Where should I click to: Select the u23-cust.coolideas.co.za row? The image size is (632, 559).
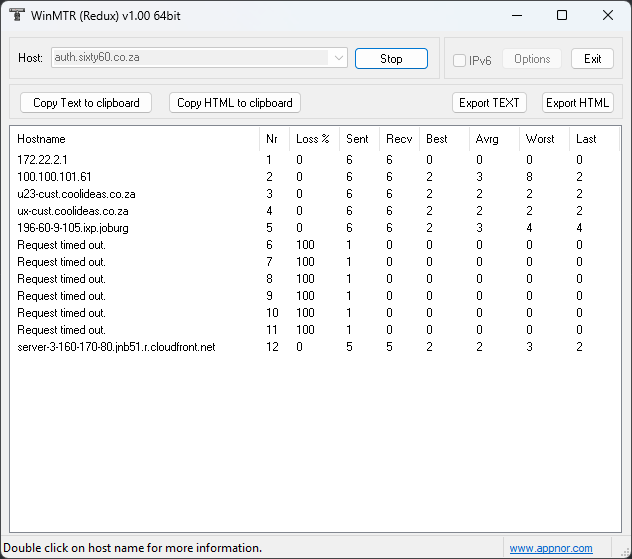(315, 194)
